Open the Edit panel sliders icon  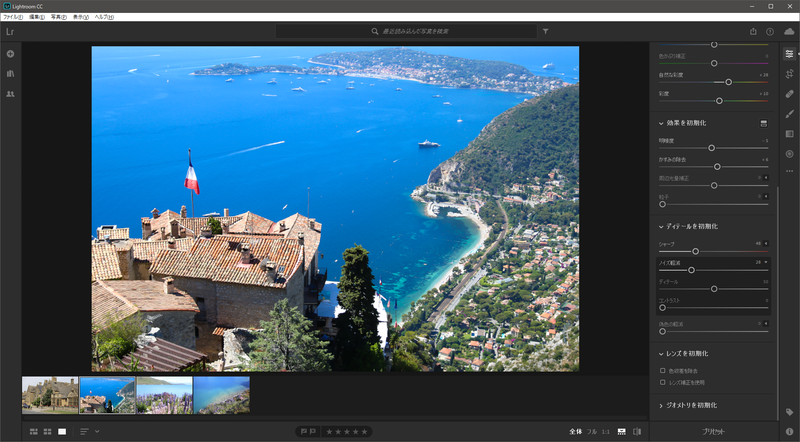point(789,54)
